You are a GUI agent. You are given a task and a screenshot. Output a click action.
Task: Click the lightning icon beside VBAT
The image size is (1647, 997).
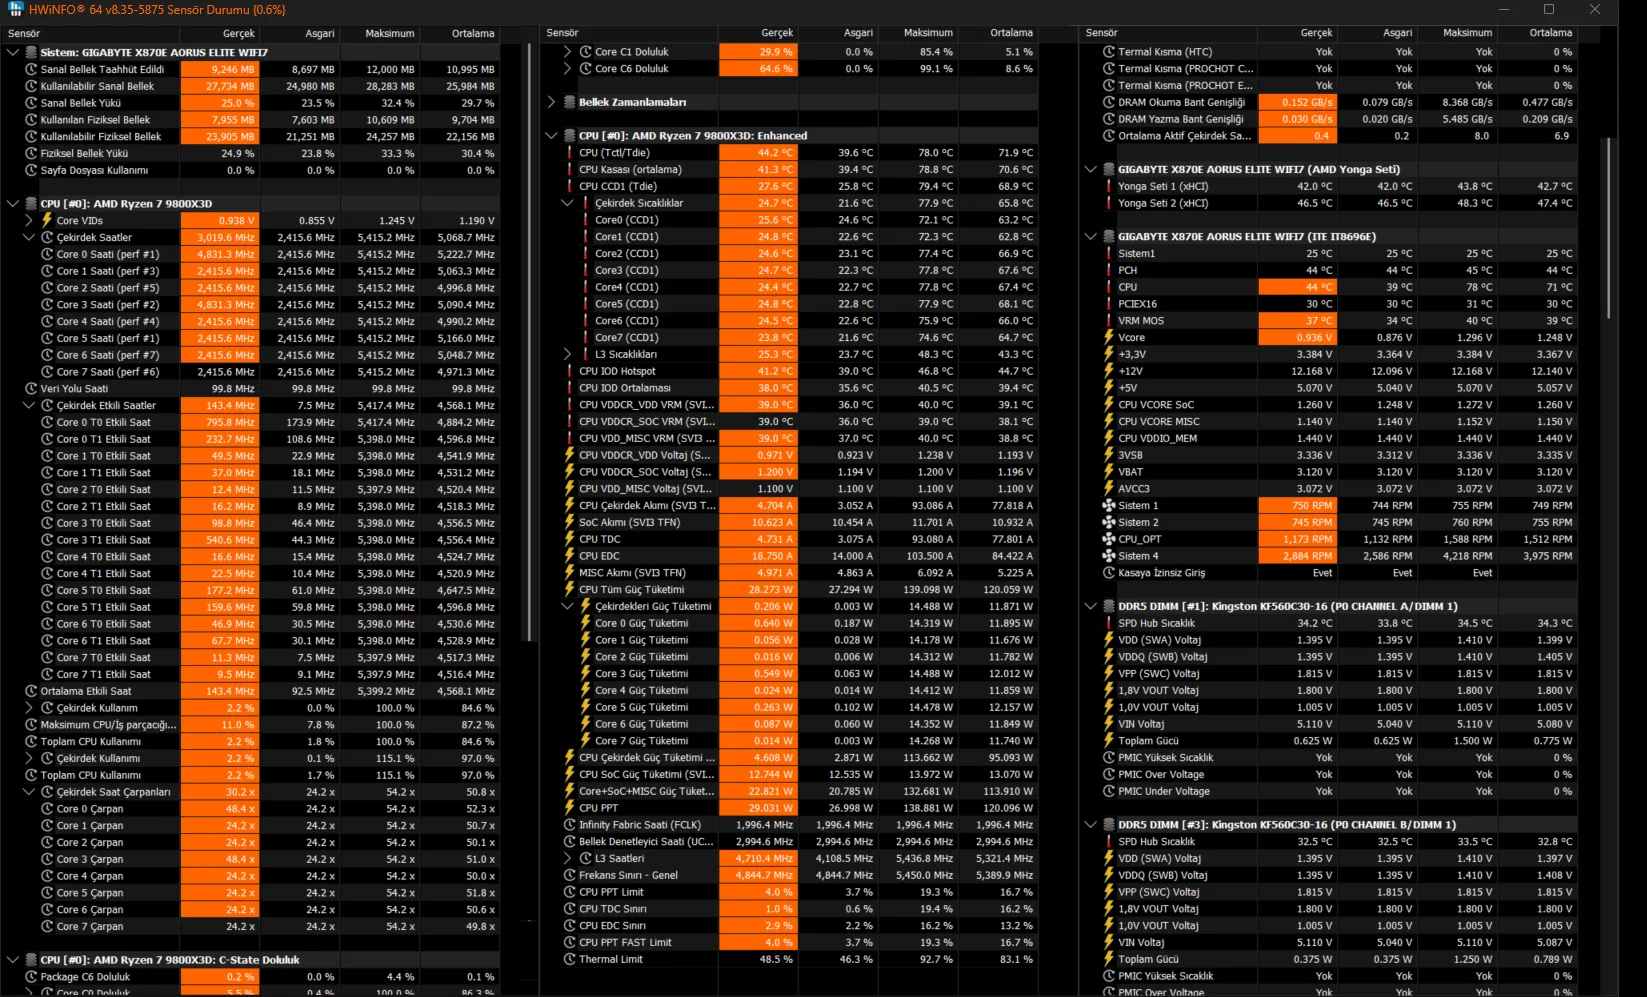pyautogui.click(x=1109, y=472)
